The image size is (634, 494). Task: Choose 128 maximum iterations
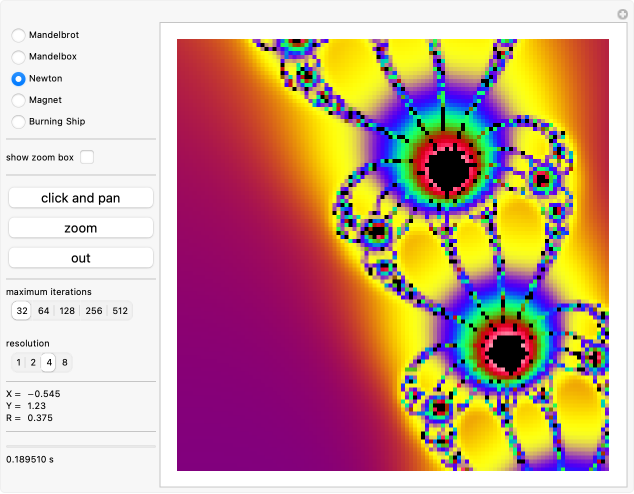(x=68, y=311)
